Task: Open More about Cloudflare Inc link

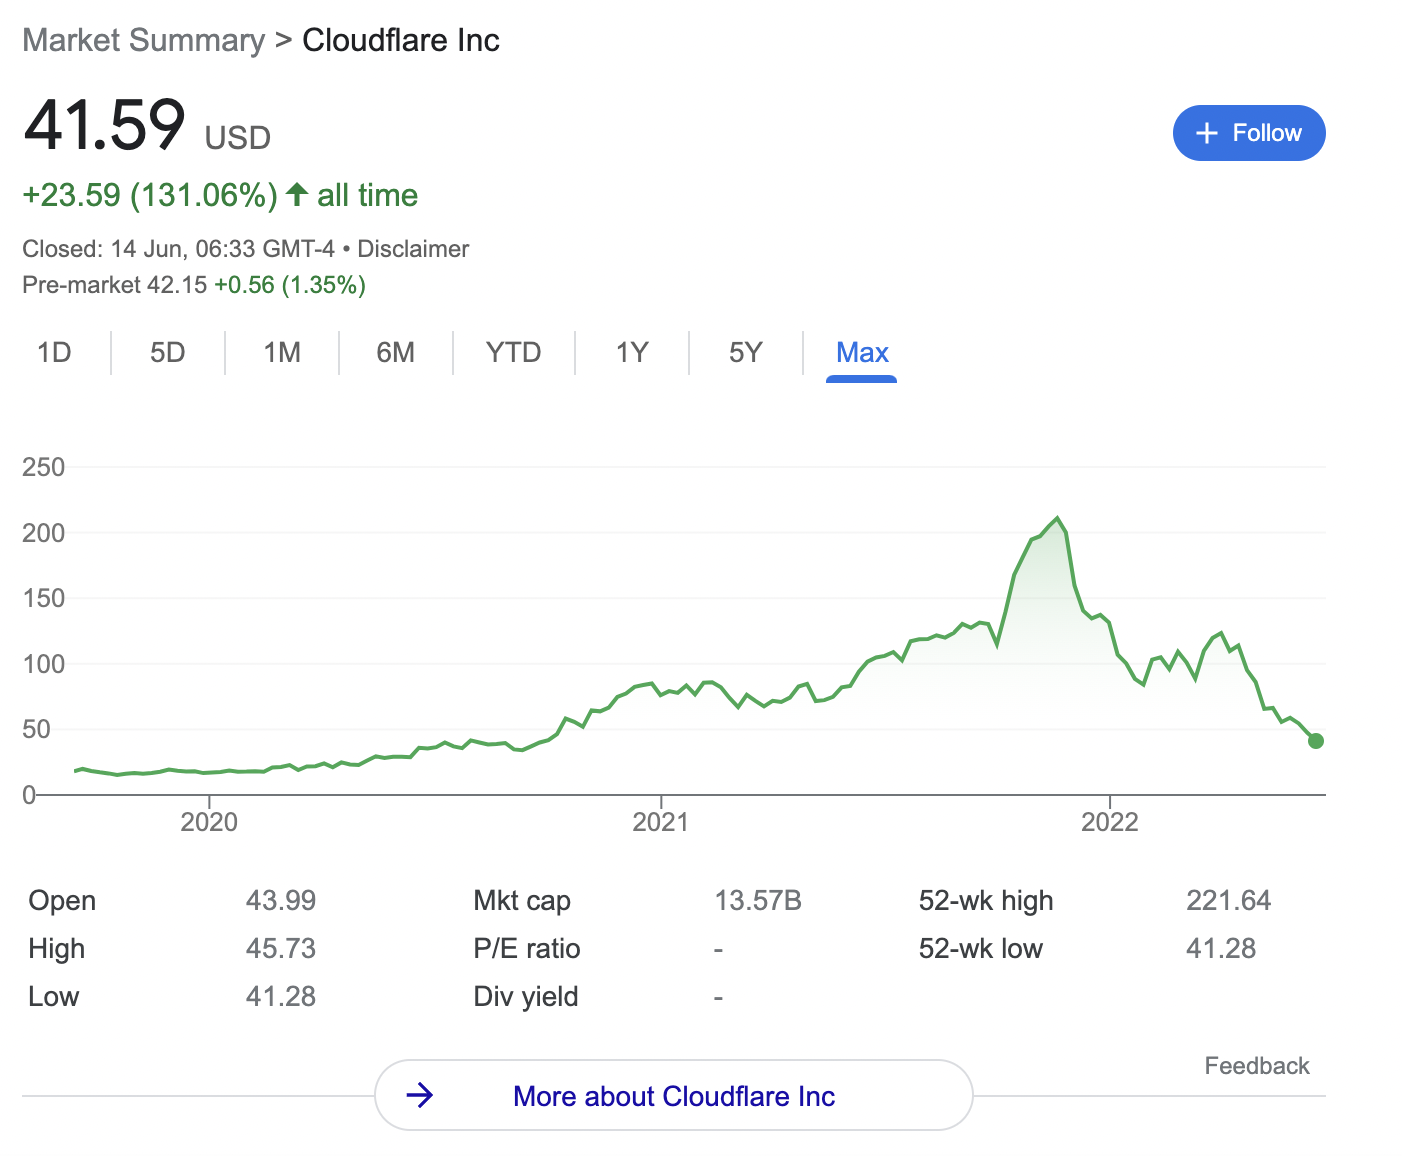Action: [x=674, y=1096]
